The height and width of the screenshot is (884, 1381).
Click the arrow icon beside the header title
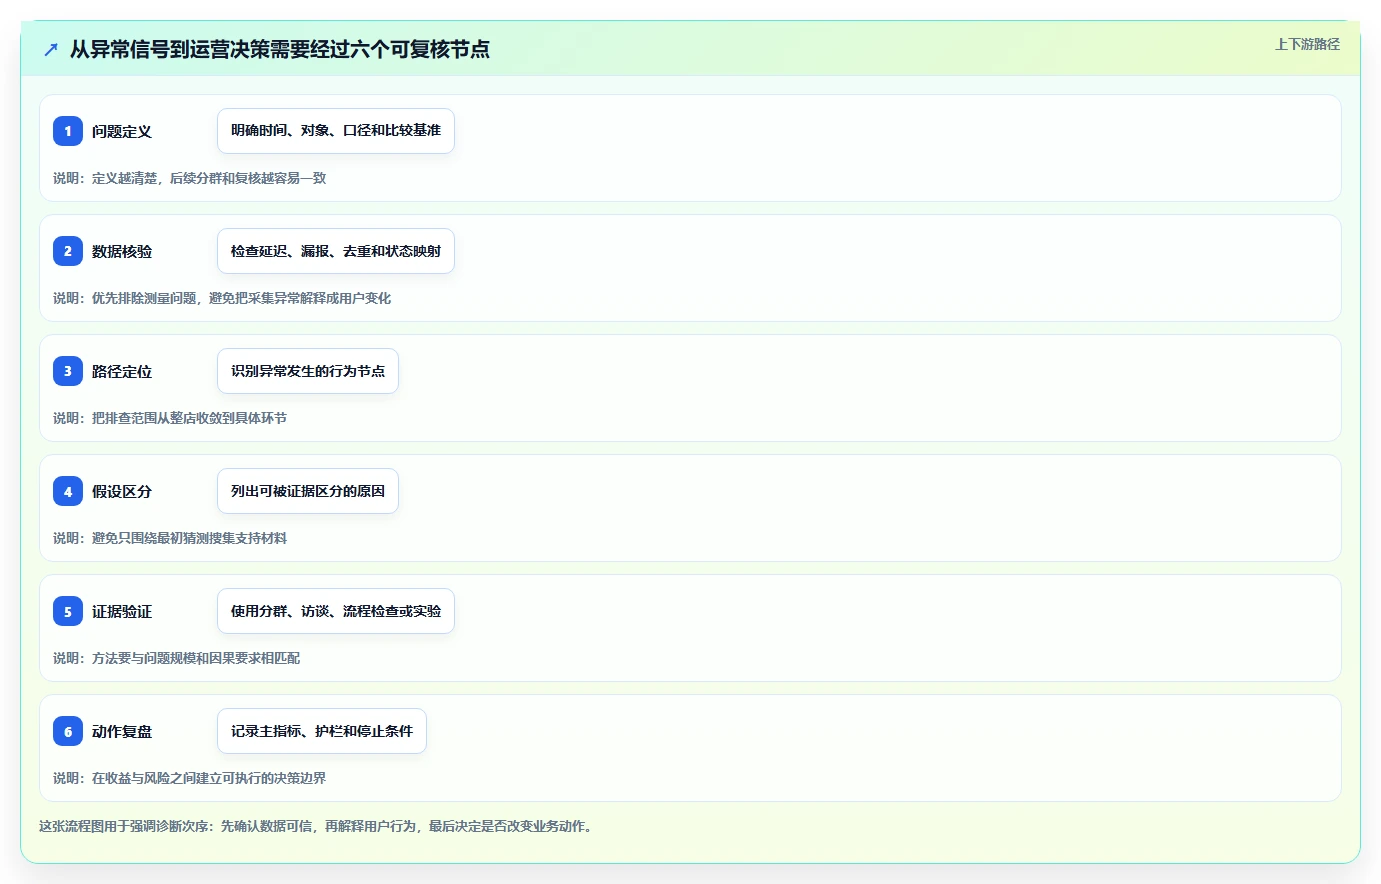point(51,49)
